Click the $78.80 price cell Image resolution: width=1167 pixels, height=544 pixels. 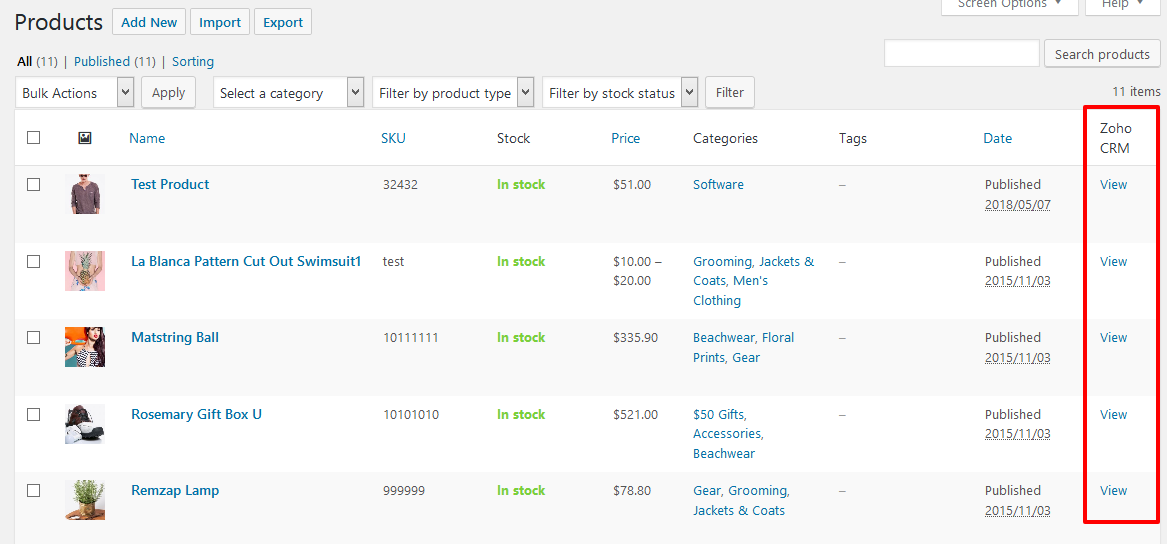click(632, 490)
